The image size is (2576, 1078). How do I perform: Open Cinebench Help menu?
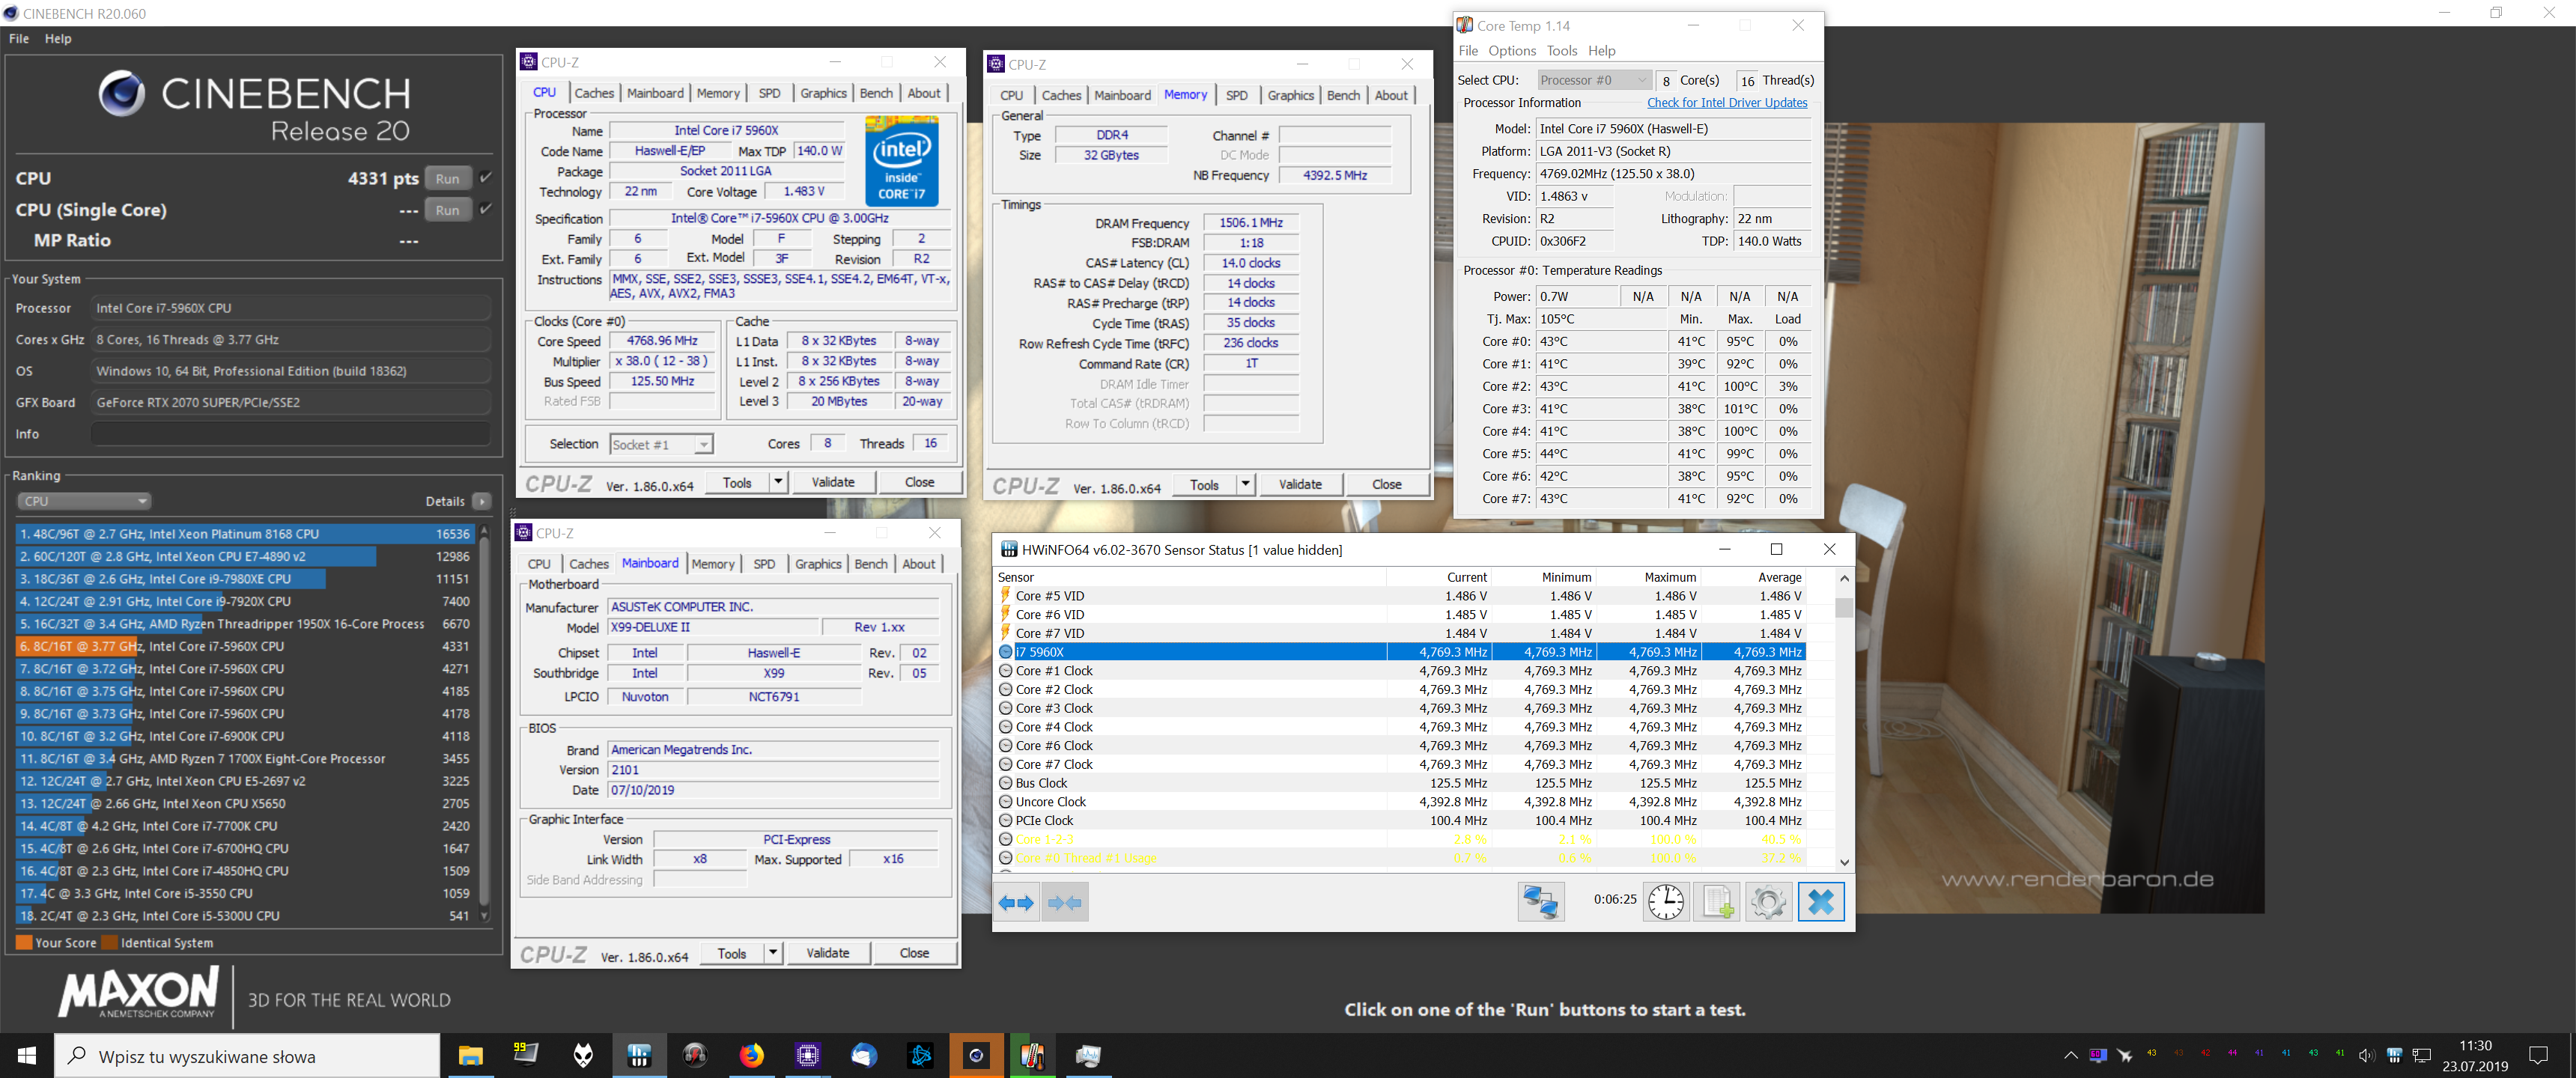coord(58,39)
